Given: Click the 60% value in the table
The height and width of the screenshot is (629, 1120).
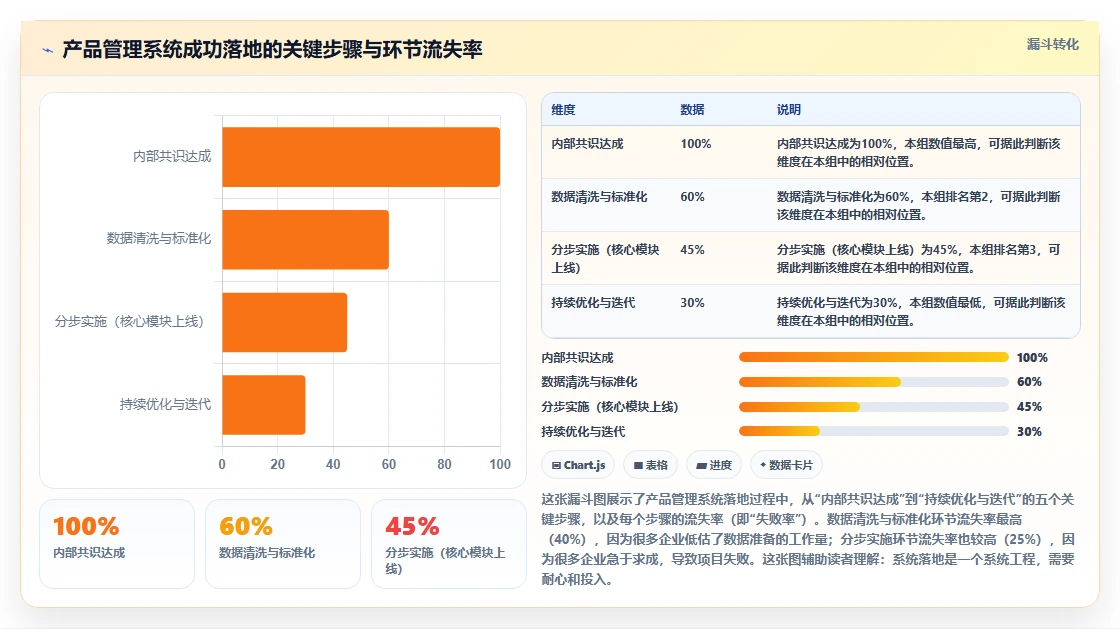Looking at the screenshot, I should (x=692, y=196).
